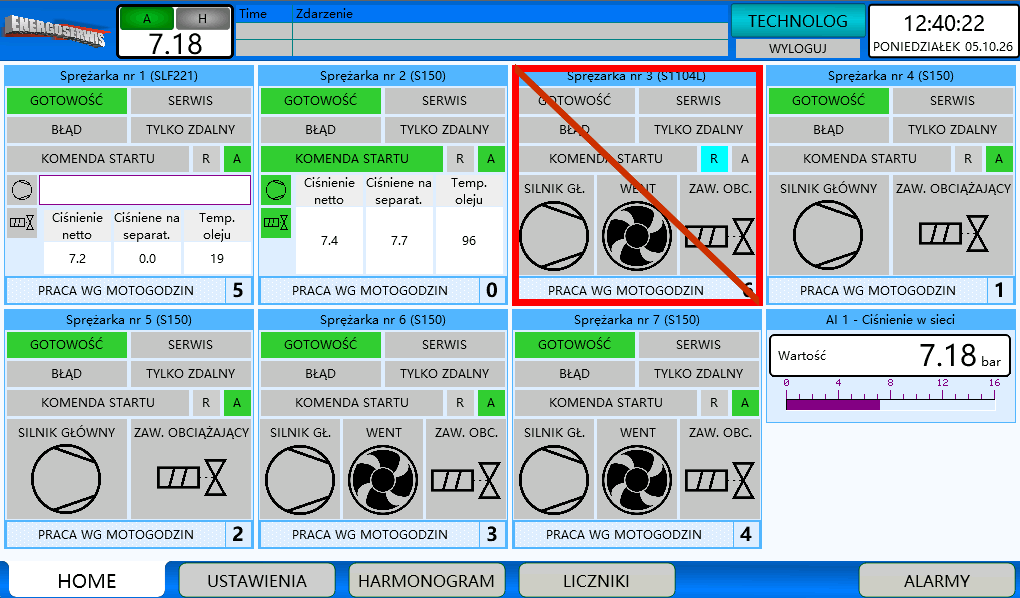
Task: Click the Wartość 7.18 bar display
Action: coord(891,356)
